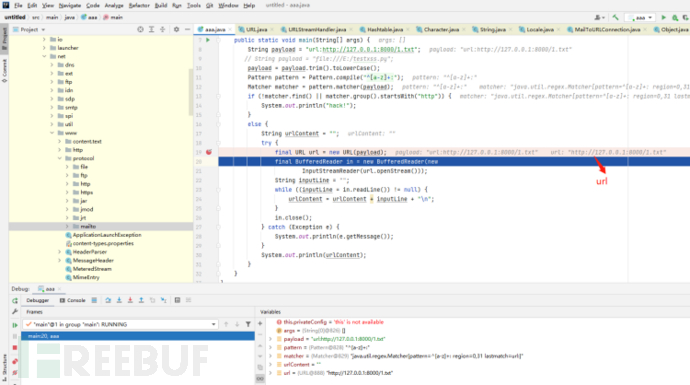Switch to Debugger tab
The width and height of the screenshot is (690, 385).
pos(37,301)
